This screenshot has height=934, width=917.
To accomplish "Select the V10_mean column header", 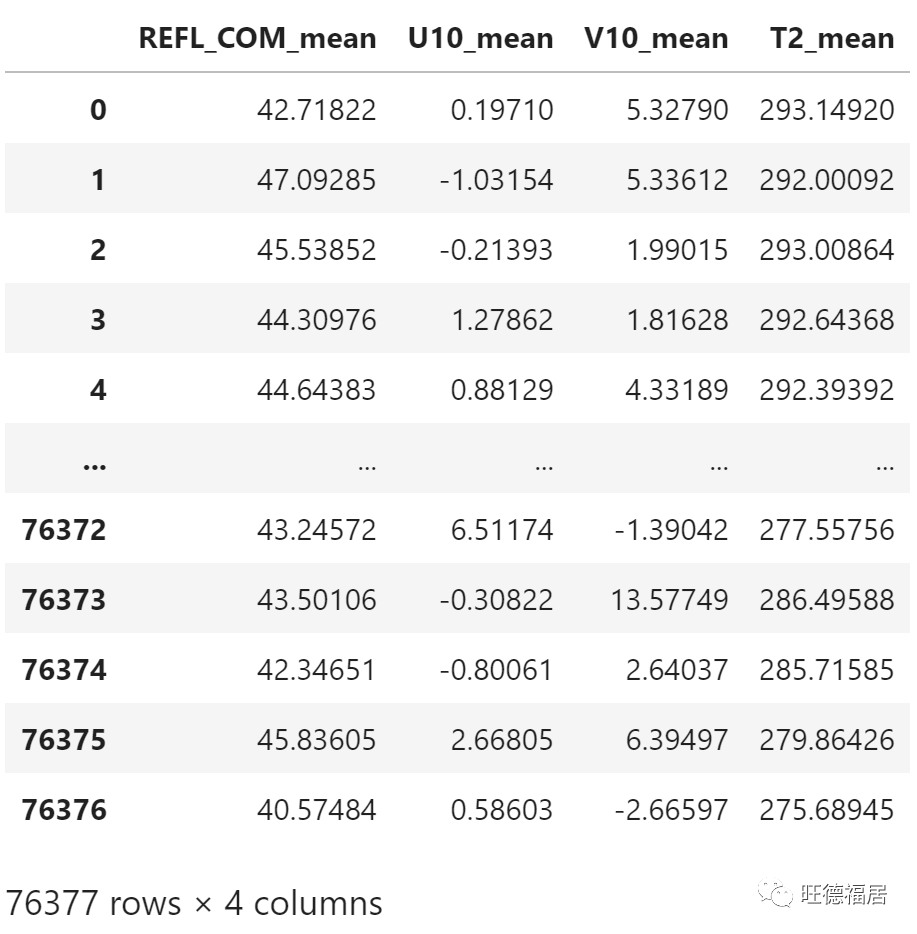I will coord(656,39).
